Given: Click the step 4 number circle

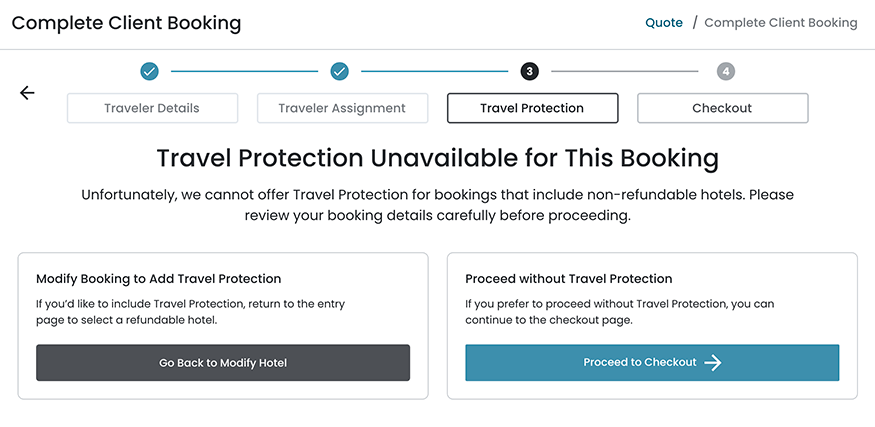Looking at the screenshot, I should click(726, 71).
